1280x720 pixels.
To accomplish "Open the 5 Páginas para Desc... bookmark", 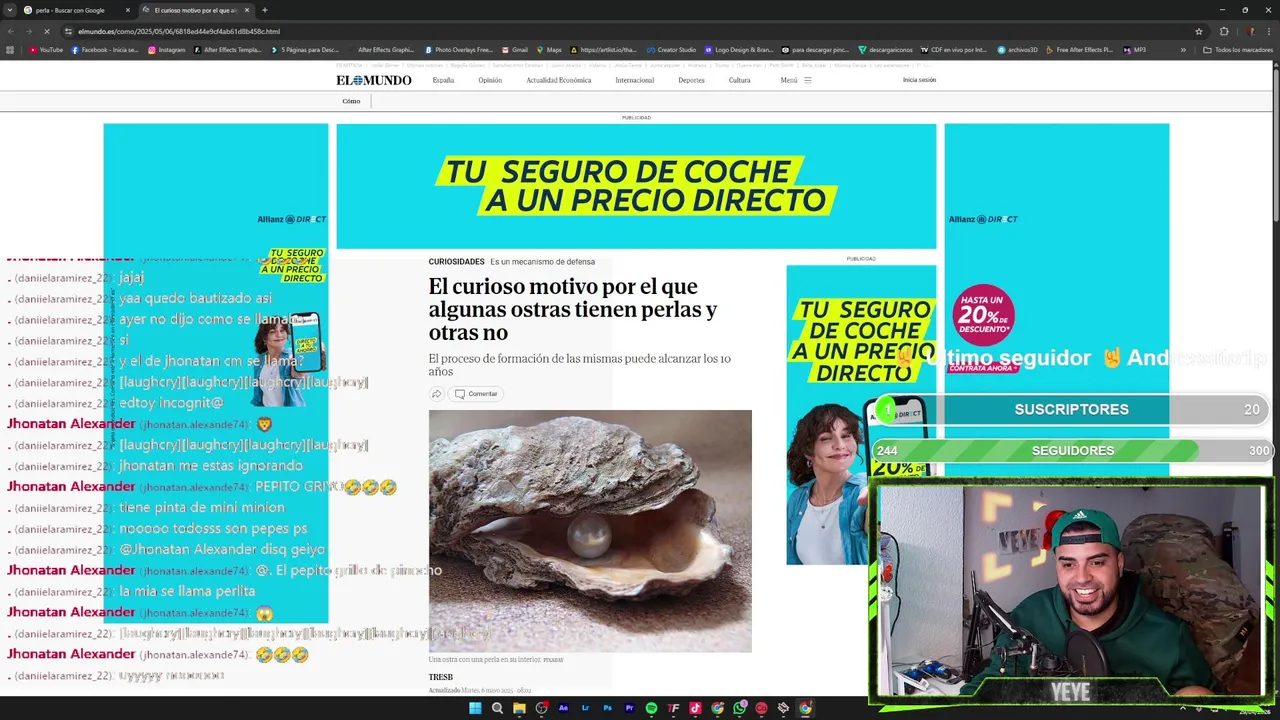I will [x=304, y=50].
